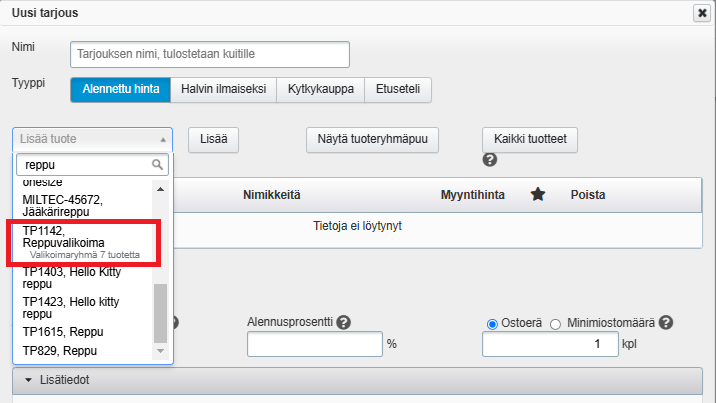The height and width of the screenshot is (403, 716).
Task: Focus the Nimi offer name field
Action: (x=210, y=53)
